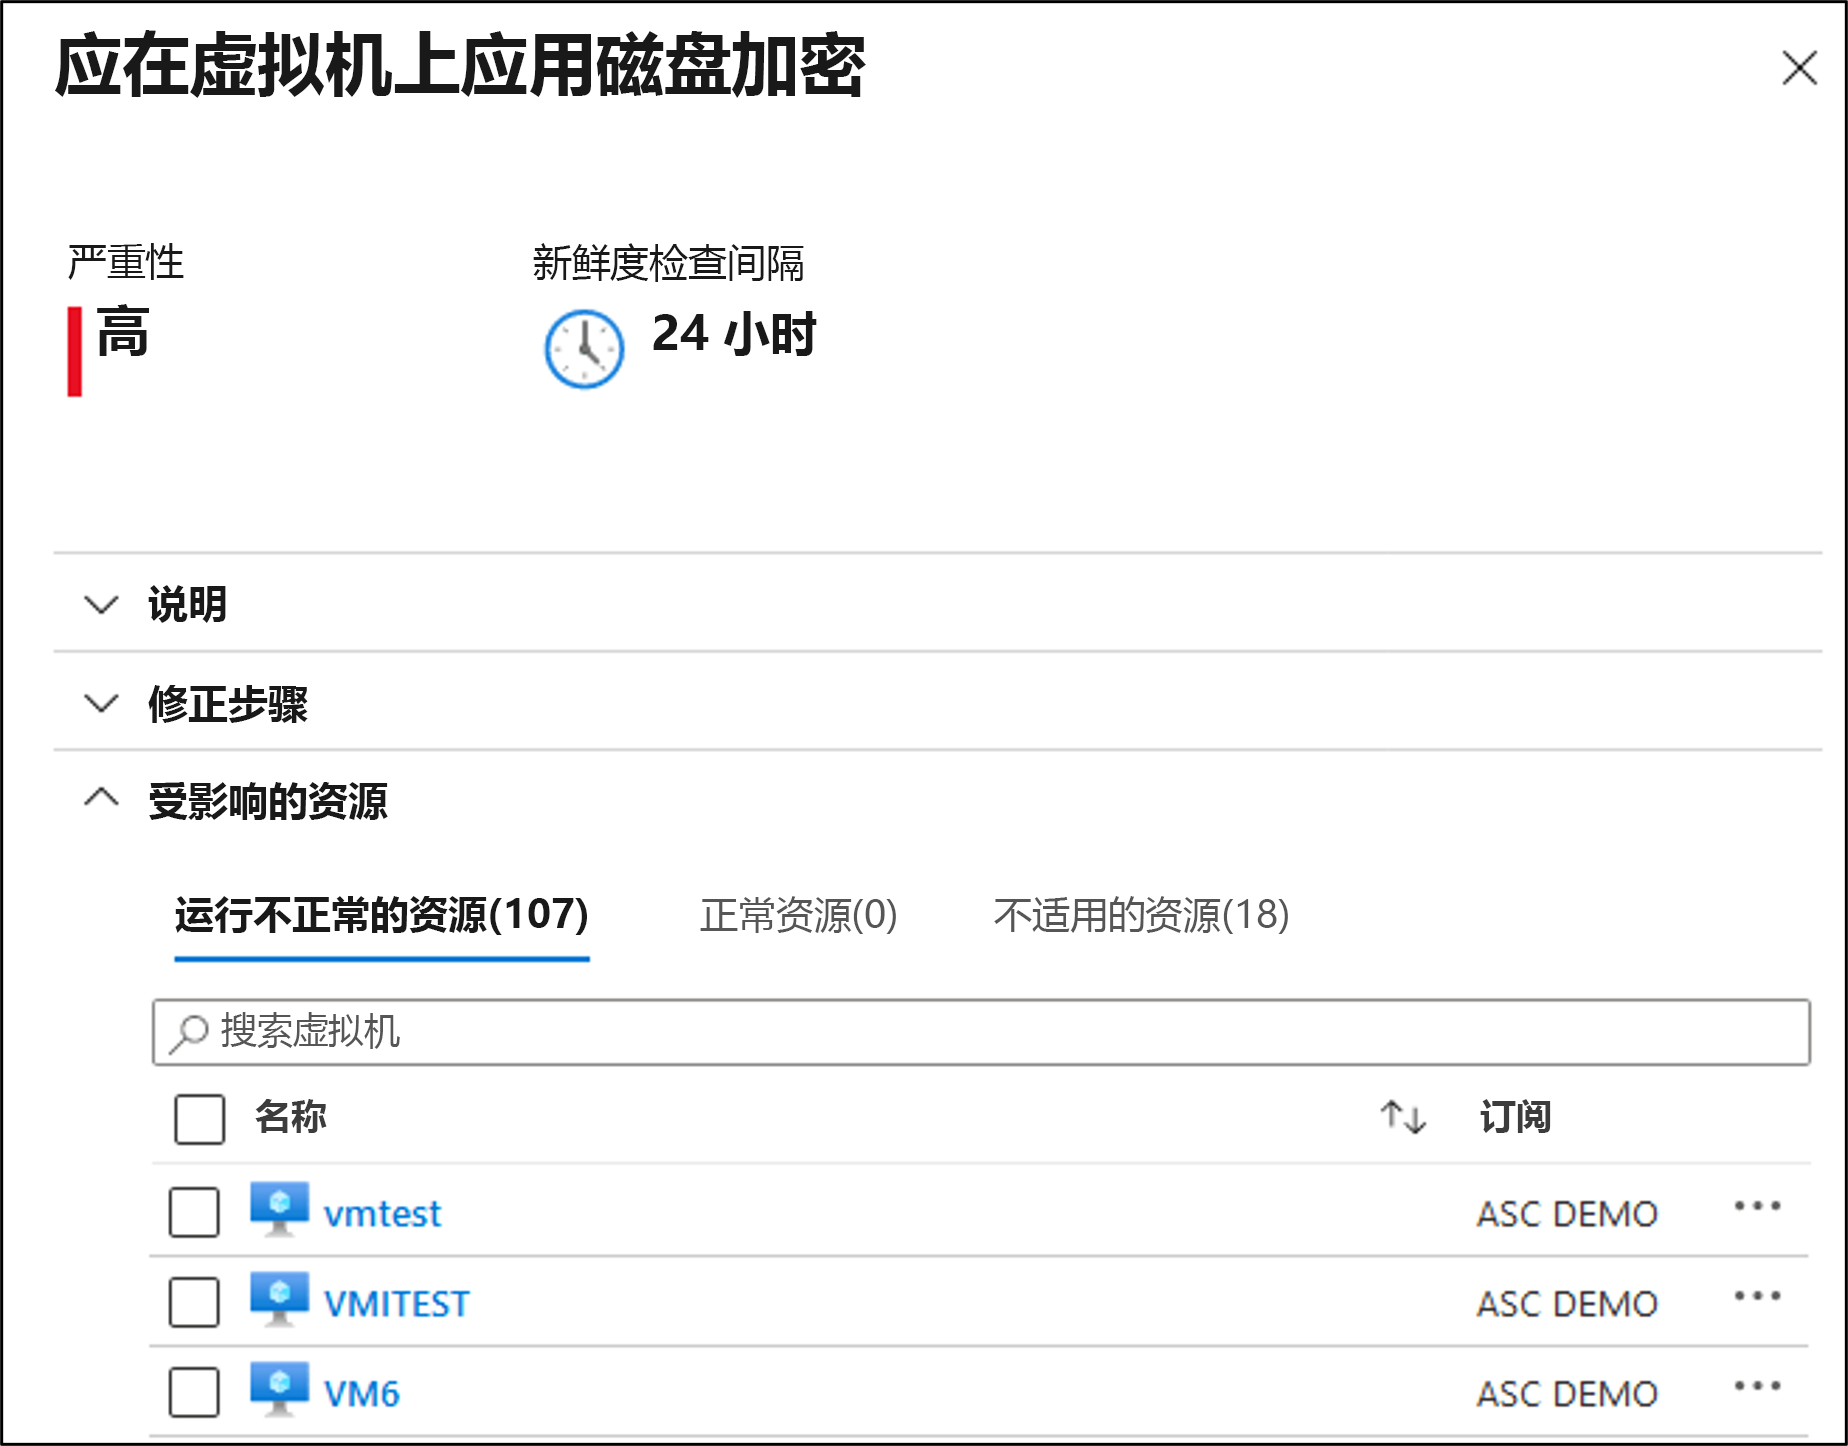Click ASC DEMO subscription in VM6 row
The width and height of the screenshot is (1848, 1446).
1567,1394
